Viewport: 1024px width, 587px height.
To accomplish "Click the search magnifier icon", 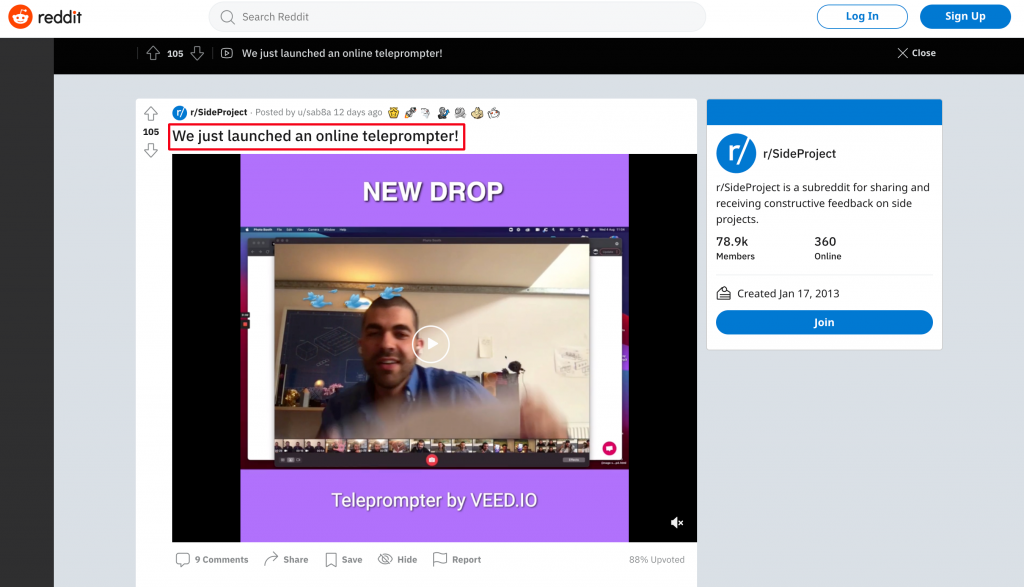I will click(x=227, y=17).
